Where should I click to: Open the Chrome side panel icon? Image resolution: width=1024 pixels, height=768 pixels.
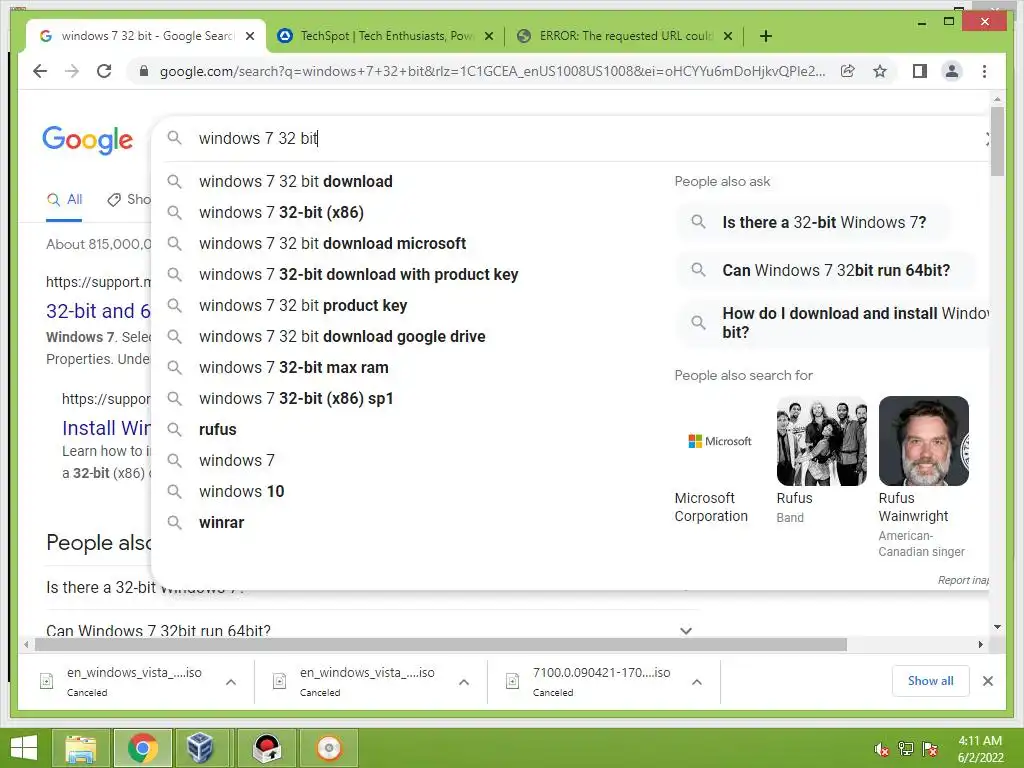920,71
